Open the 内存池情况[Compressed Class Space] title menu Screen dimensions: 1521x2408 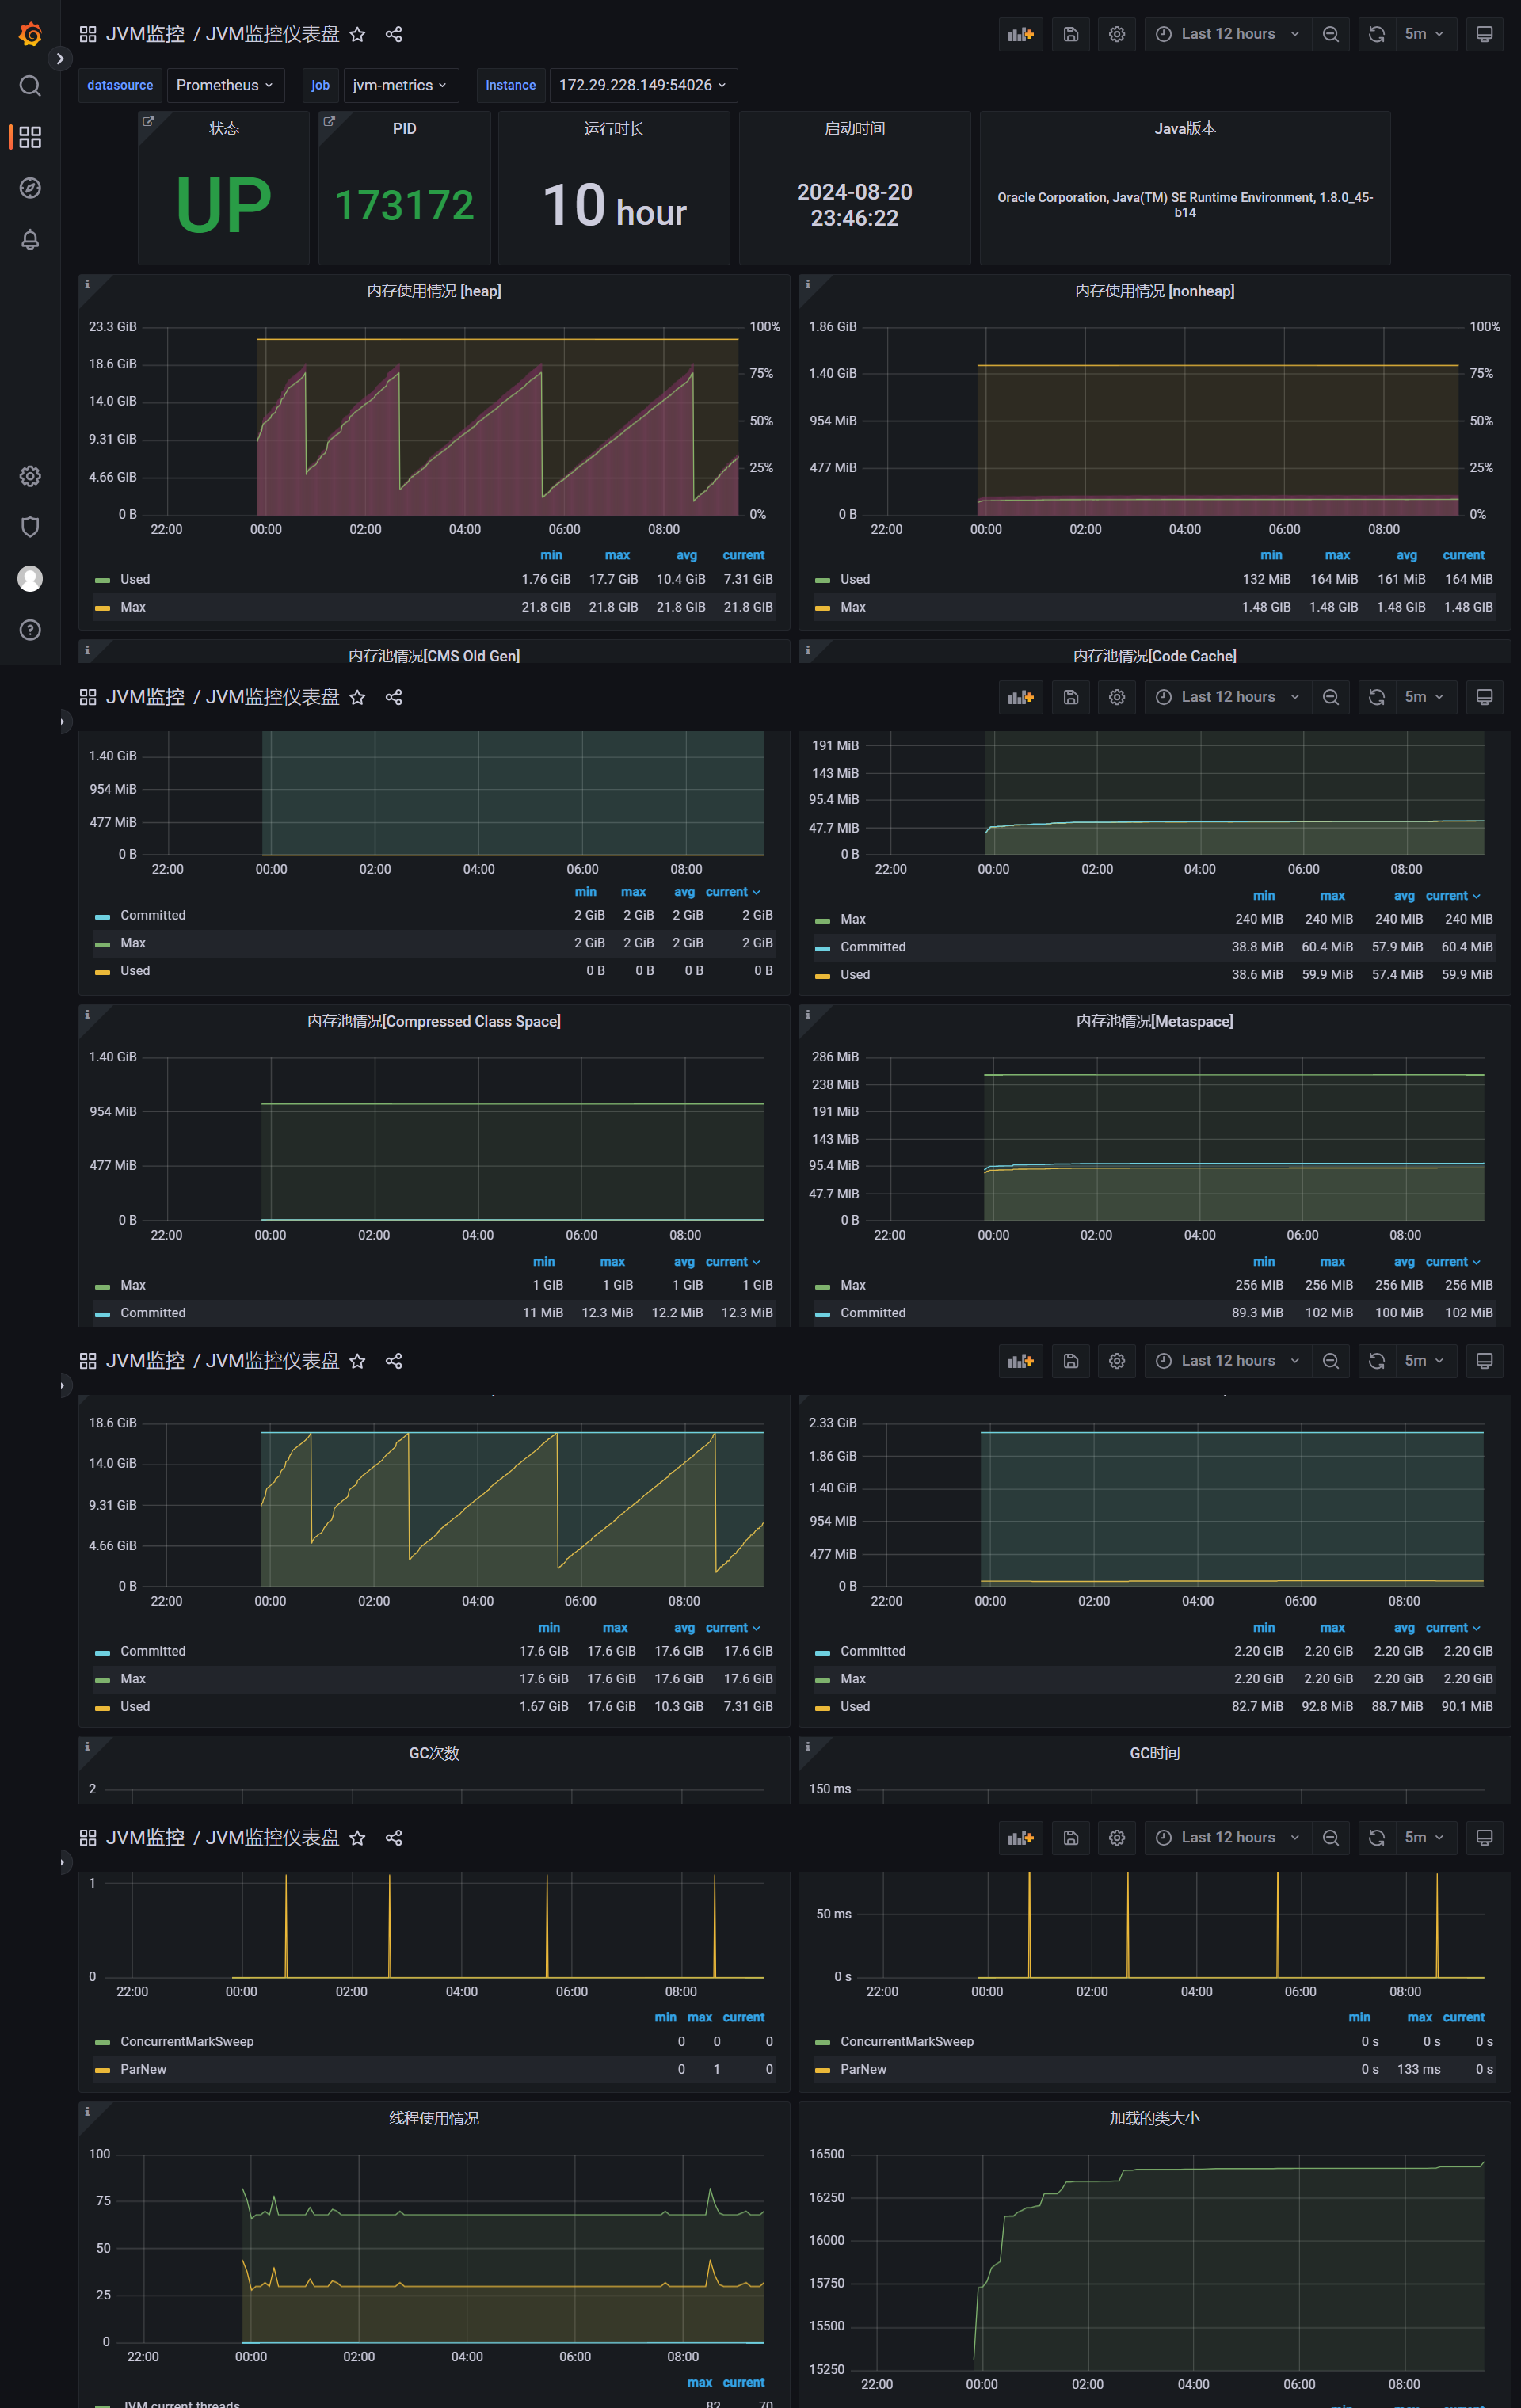point(434,1021)
